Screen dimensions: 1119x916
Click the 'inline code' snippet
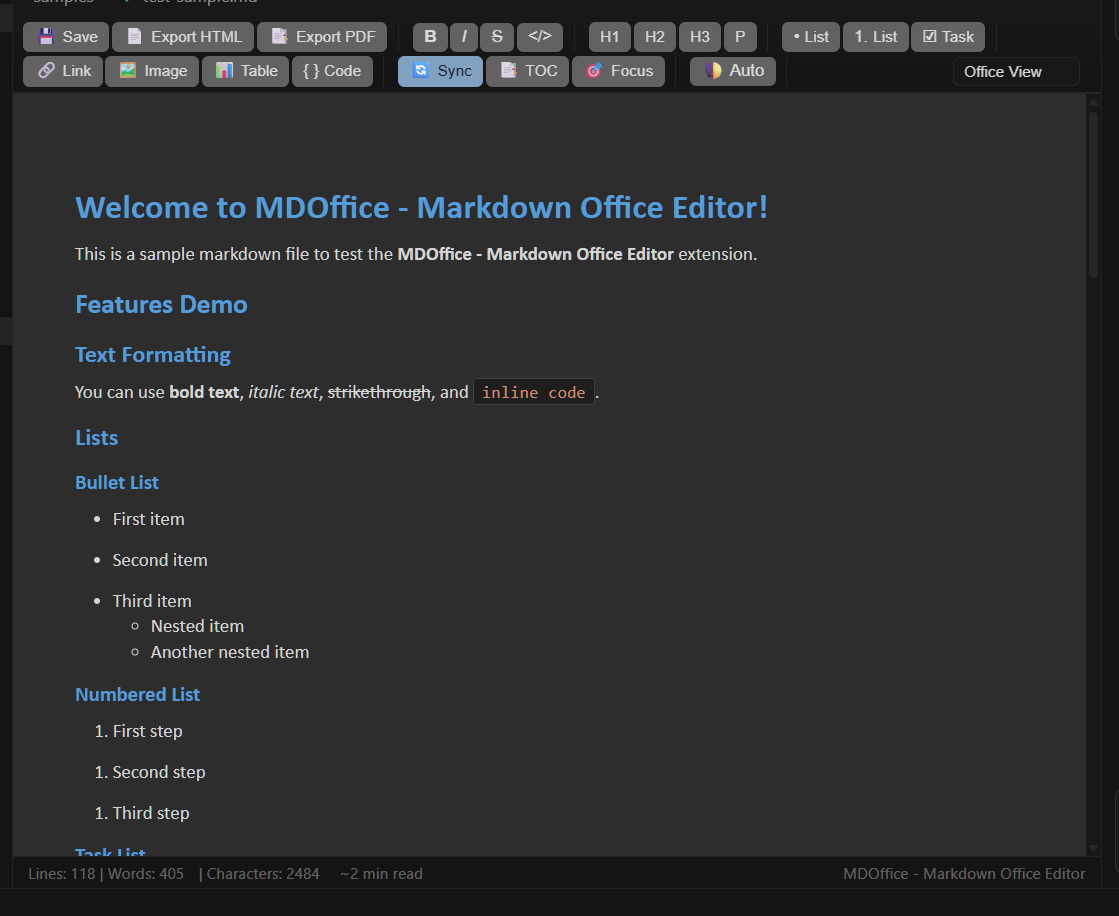tap(534, 392)
